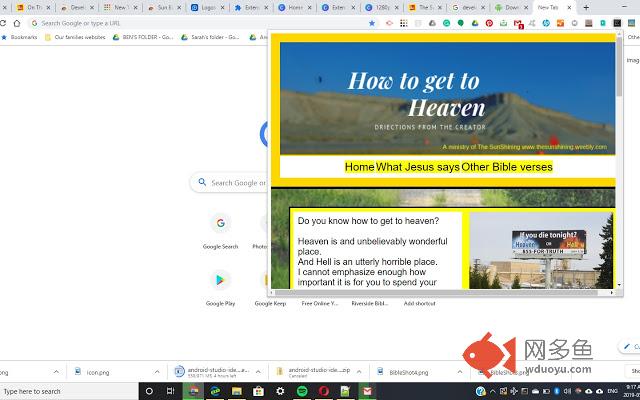This screenshot has width=640, height=400.
Task: Click the volume icon in system tray
Action: tap(567, 391)
